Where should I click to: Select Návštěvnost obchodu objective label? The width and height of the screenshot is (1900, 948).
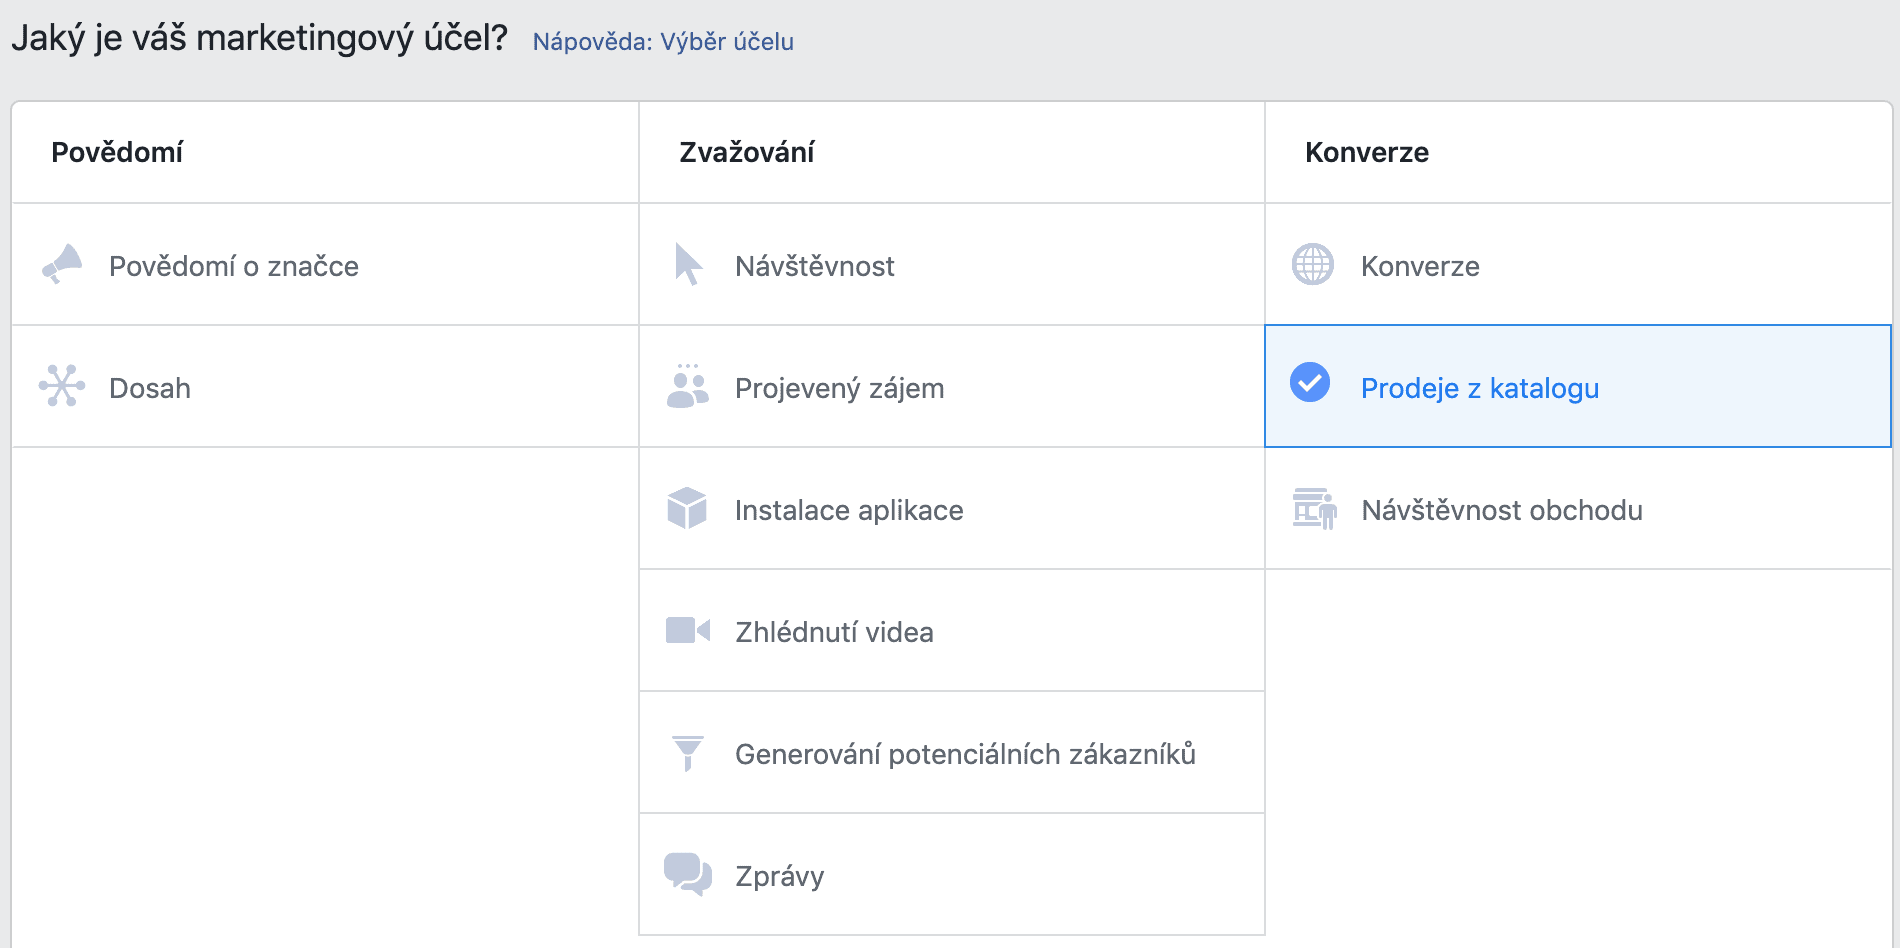1502,510
